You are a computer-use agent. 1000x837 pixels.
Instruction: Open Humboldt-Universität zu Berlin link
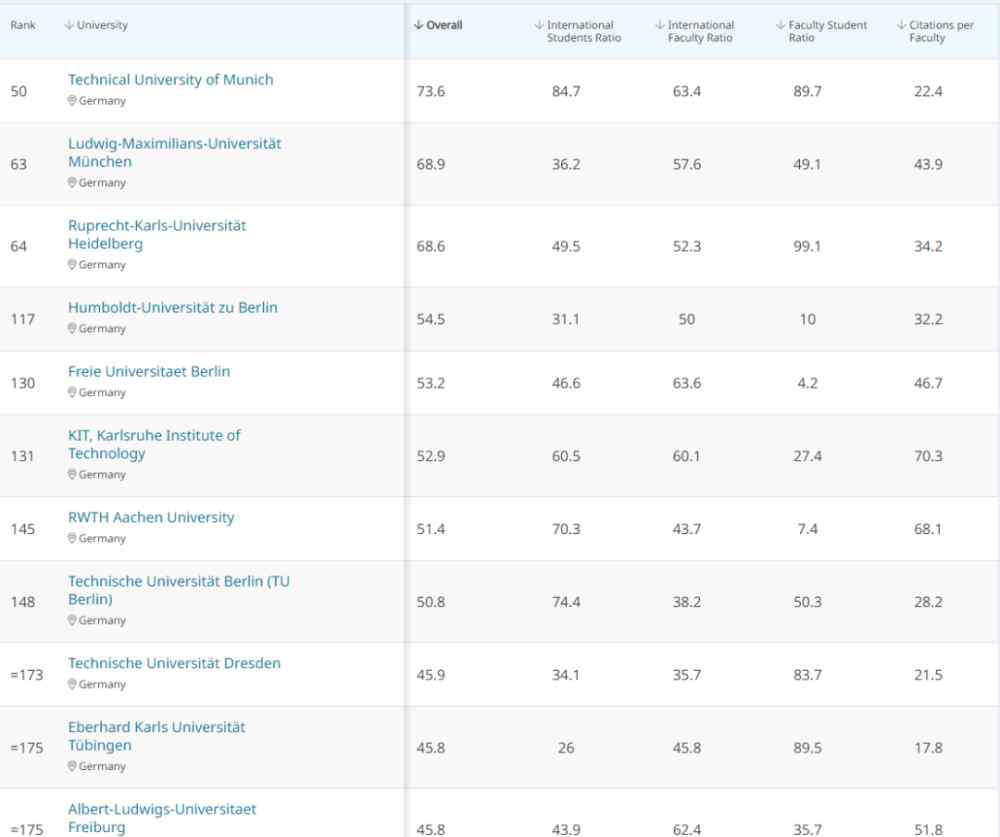[173, 307]
